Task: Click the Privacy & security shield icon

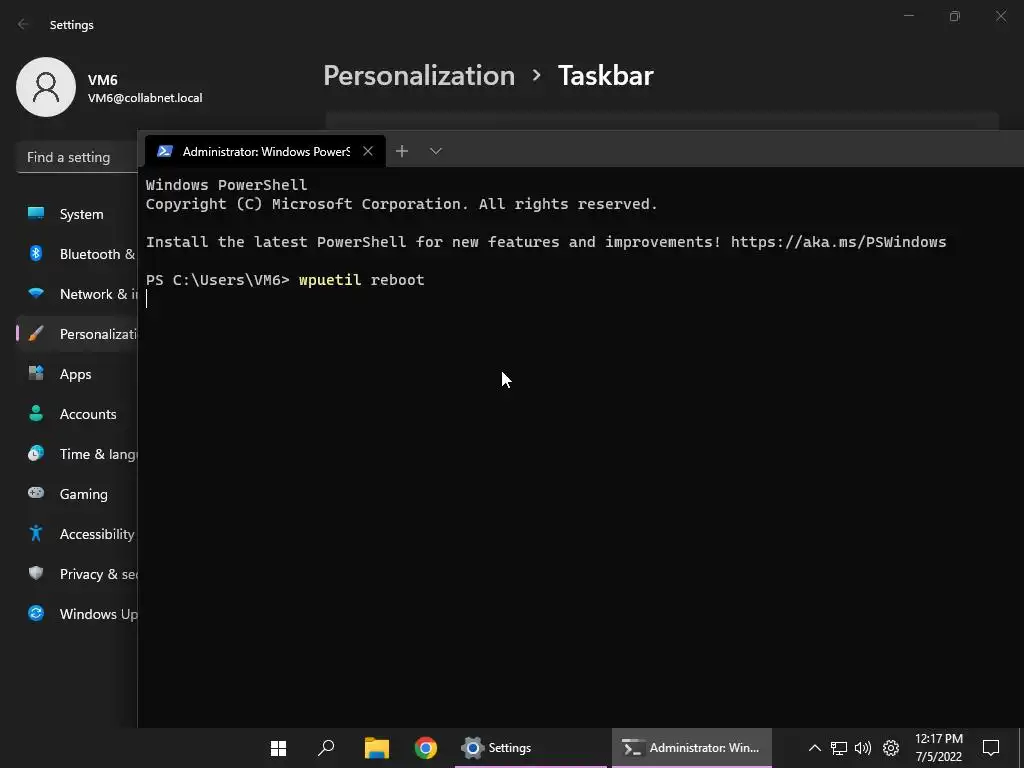Action: tap(36, 573)
